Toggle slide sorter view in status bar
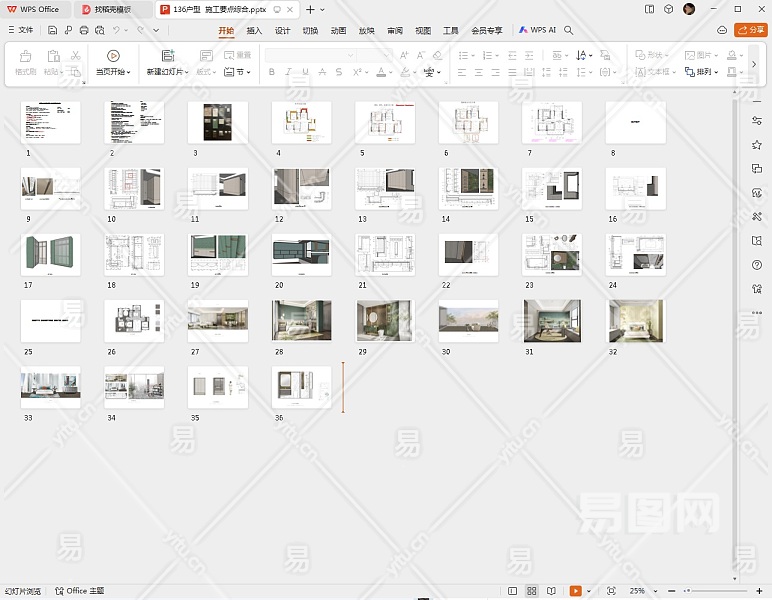 (x=532, y=591)
